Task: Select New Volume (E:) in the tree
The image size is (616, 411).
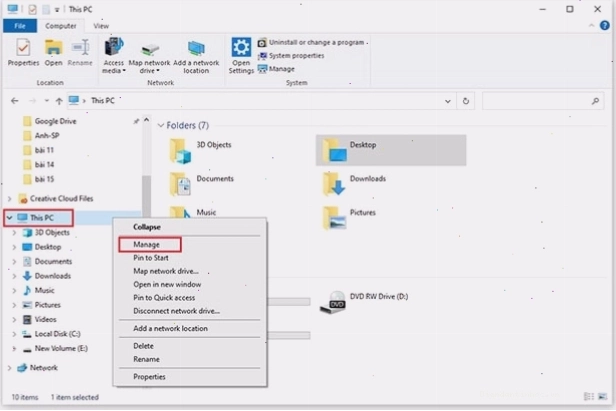Action: tap(55, 349)
